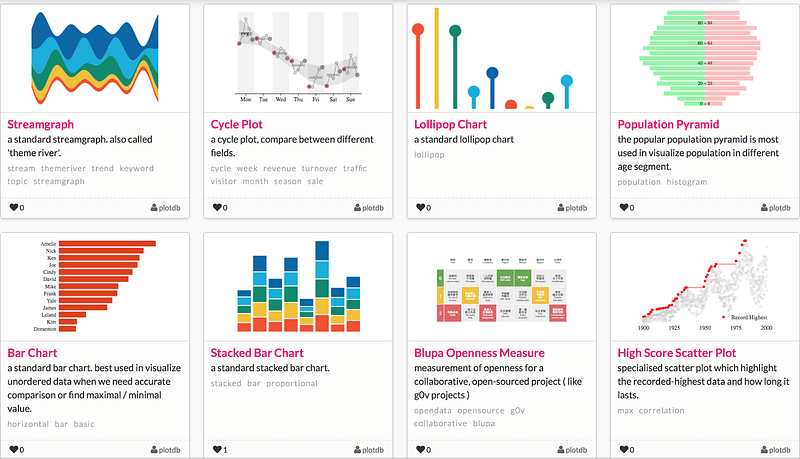Click the heart icon on Bar Chart card
This screenshot has width=800, height=459.
click(x=12, y=450)
